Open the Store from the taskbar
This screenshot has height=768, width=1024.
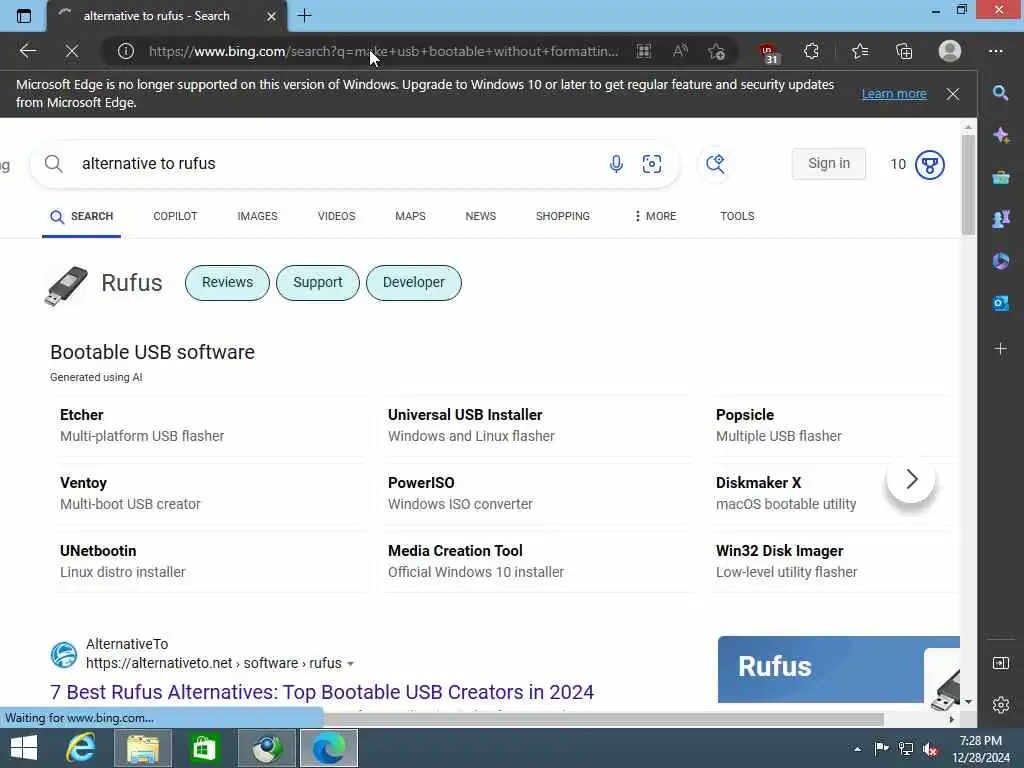204,748
